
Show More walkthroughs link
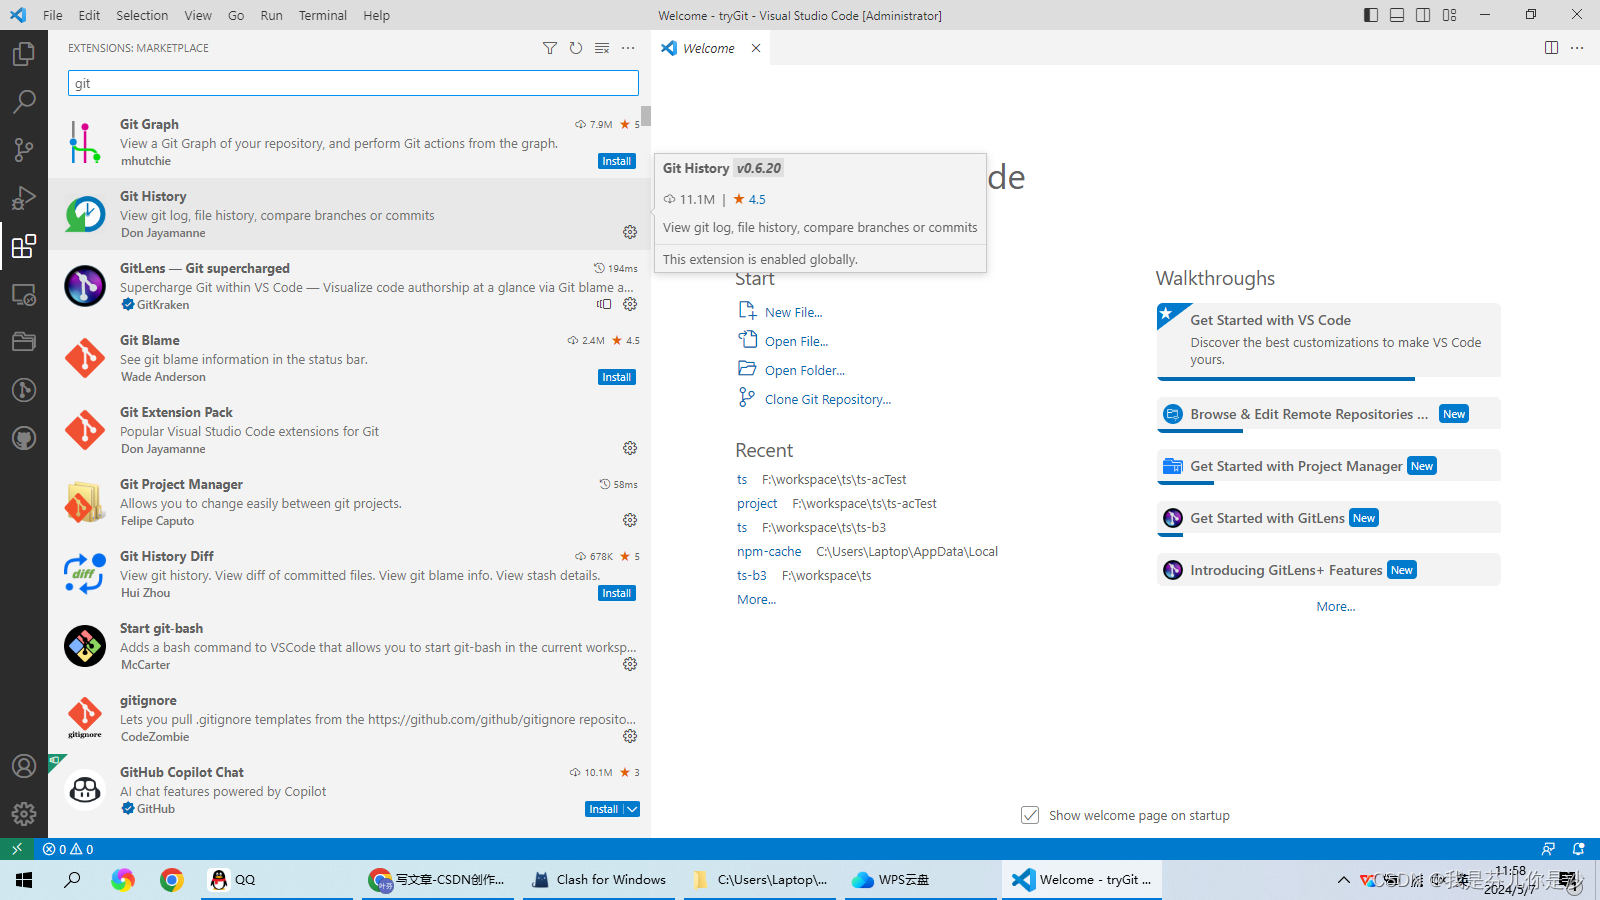coord(1336,606)
